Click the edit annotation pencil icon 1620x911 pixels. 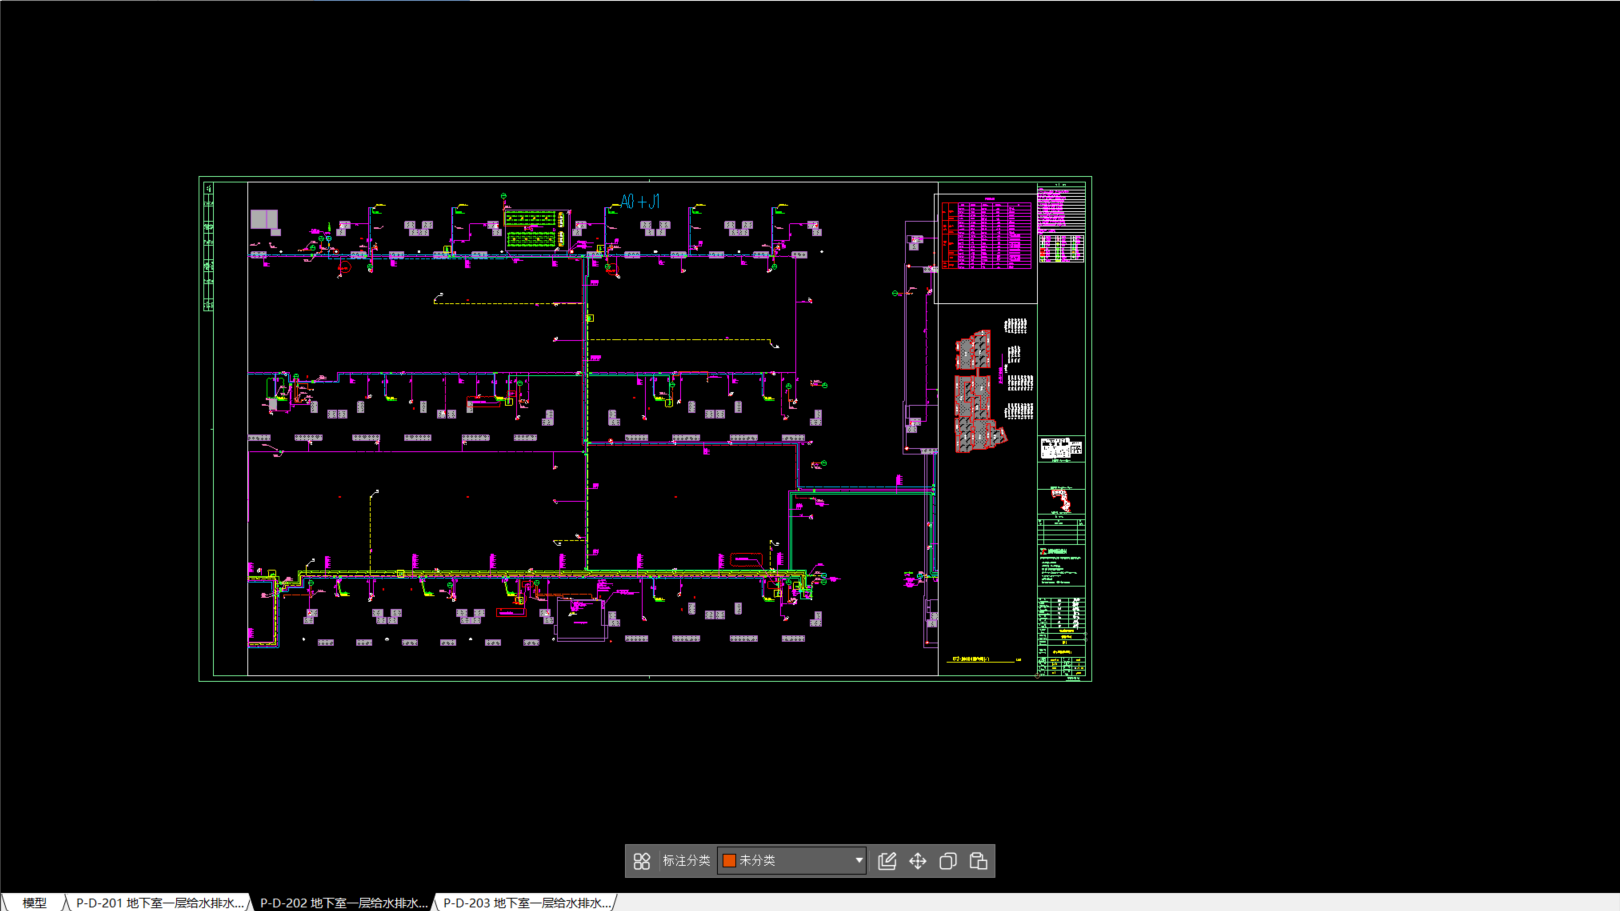(887, 861)
